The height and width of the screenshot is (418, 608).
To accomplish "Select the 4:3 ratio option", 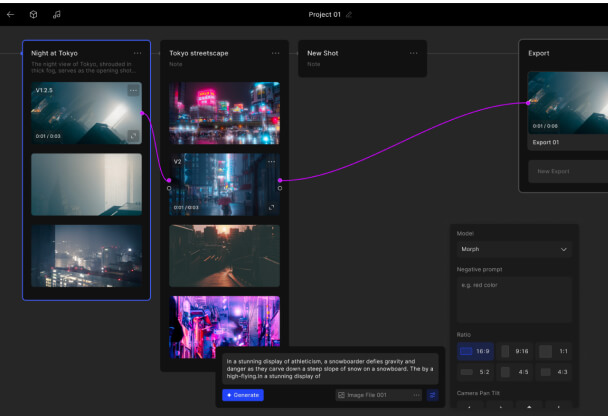I will (x=554, y=372).
